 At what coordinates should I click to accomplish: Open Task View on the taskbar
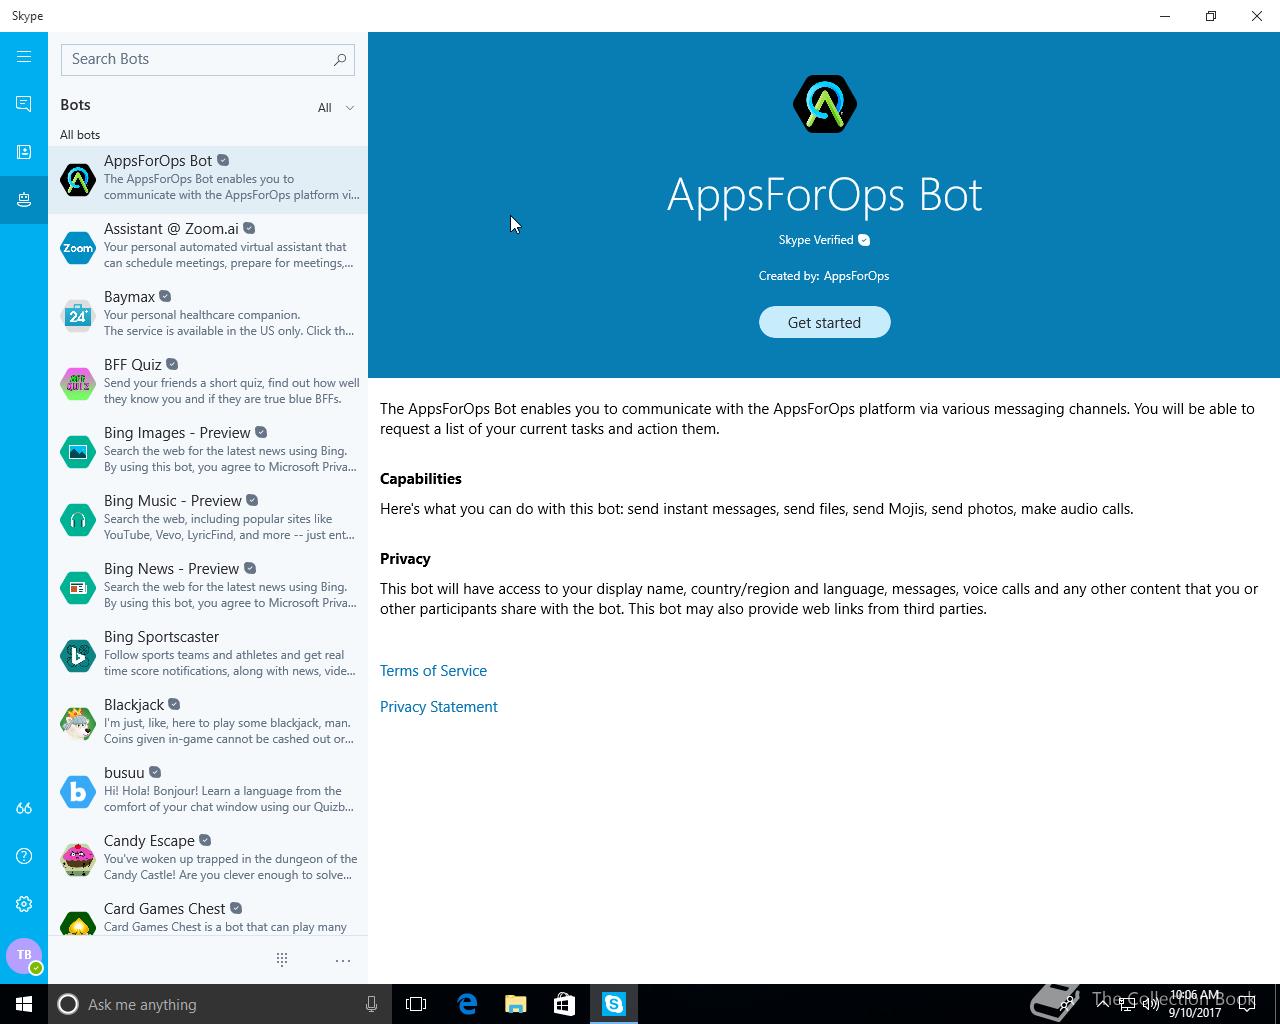click(416, 1004)
